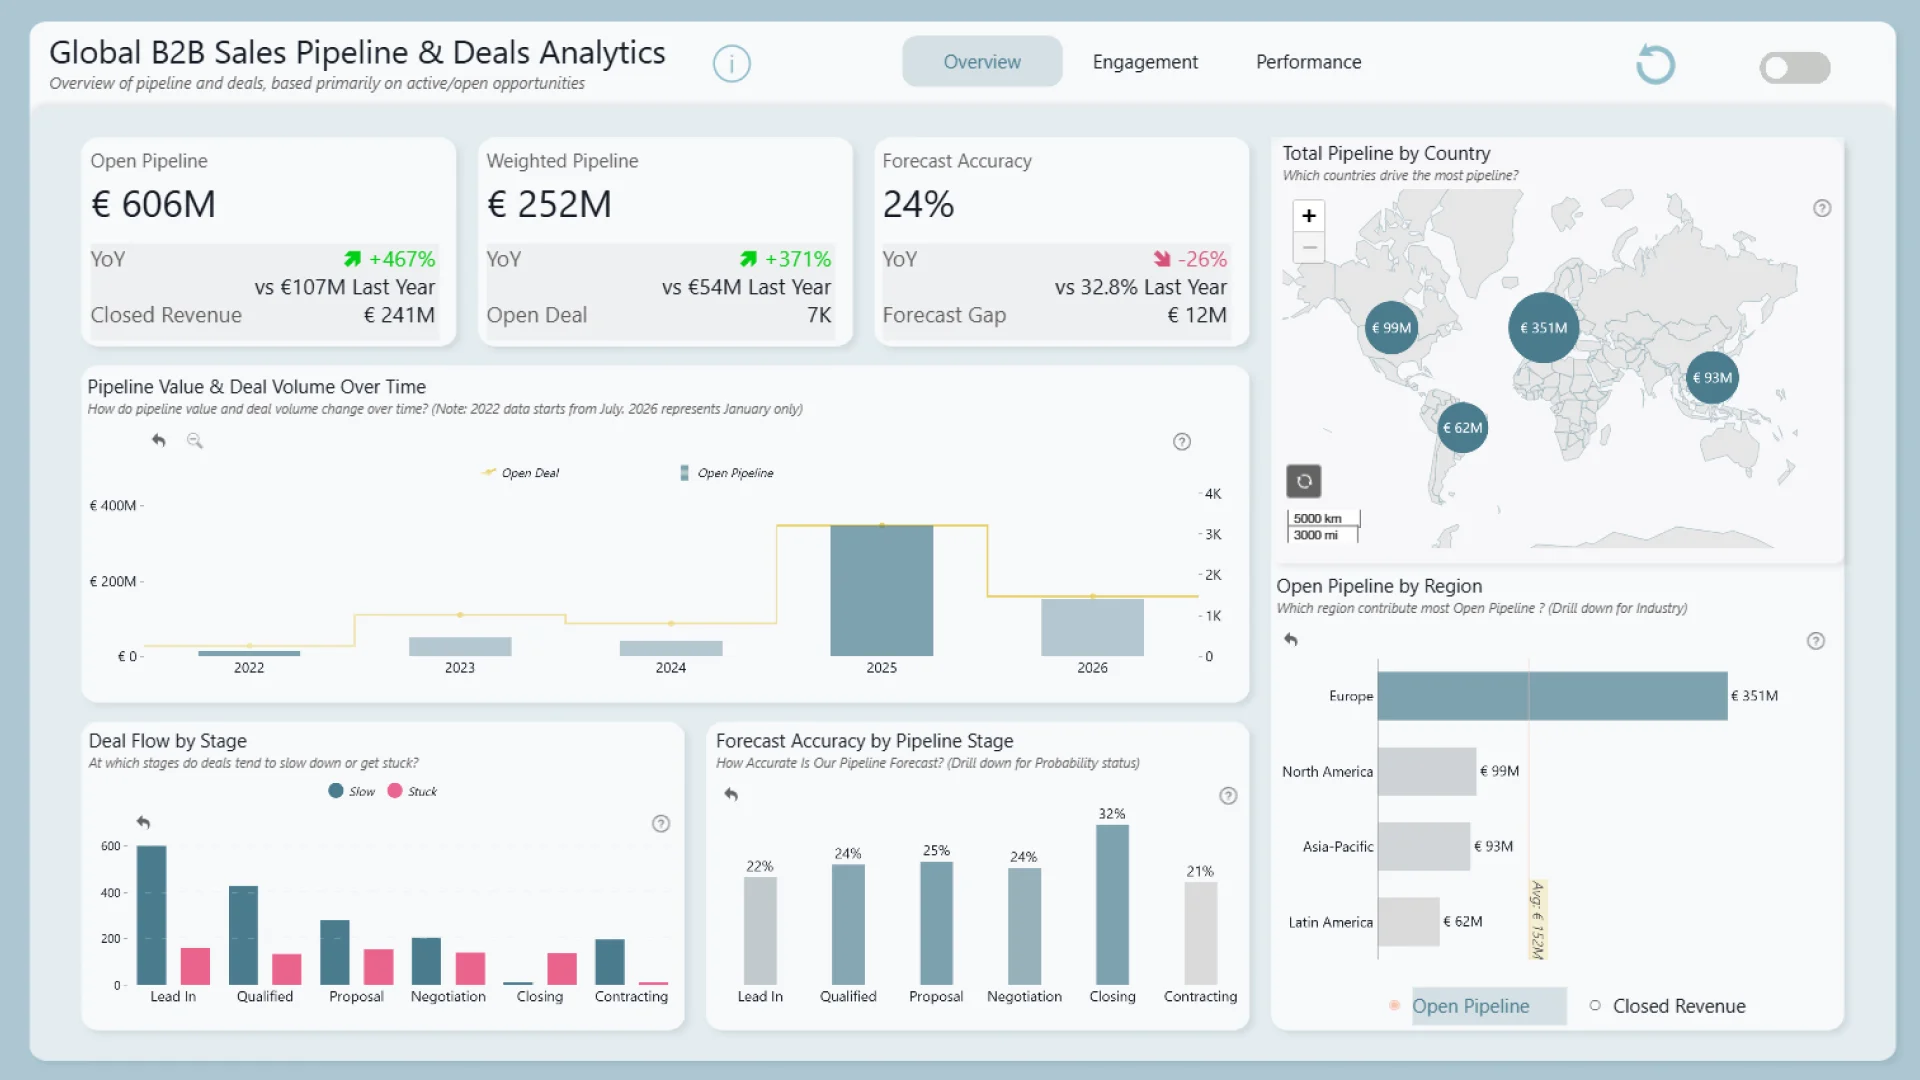This screenshot has width=1920, height=1080.
Task: Switch to the Engagement tab
Action: [x=1144, y=62]
